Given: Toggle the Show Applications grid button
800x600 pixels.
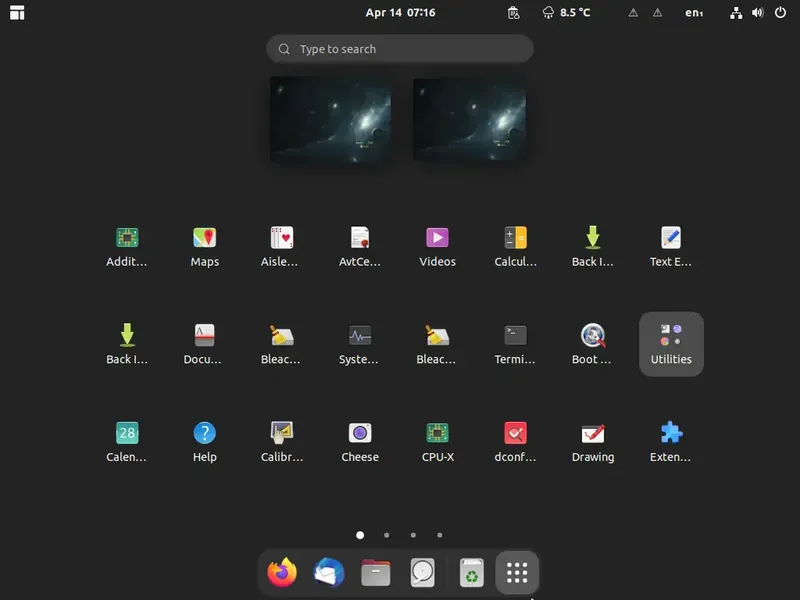Looking at the screenshot, I should click(517, 572).
